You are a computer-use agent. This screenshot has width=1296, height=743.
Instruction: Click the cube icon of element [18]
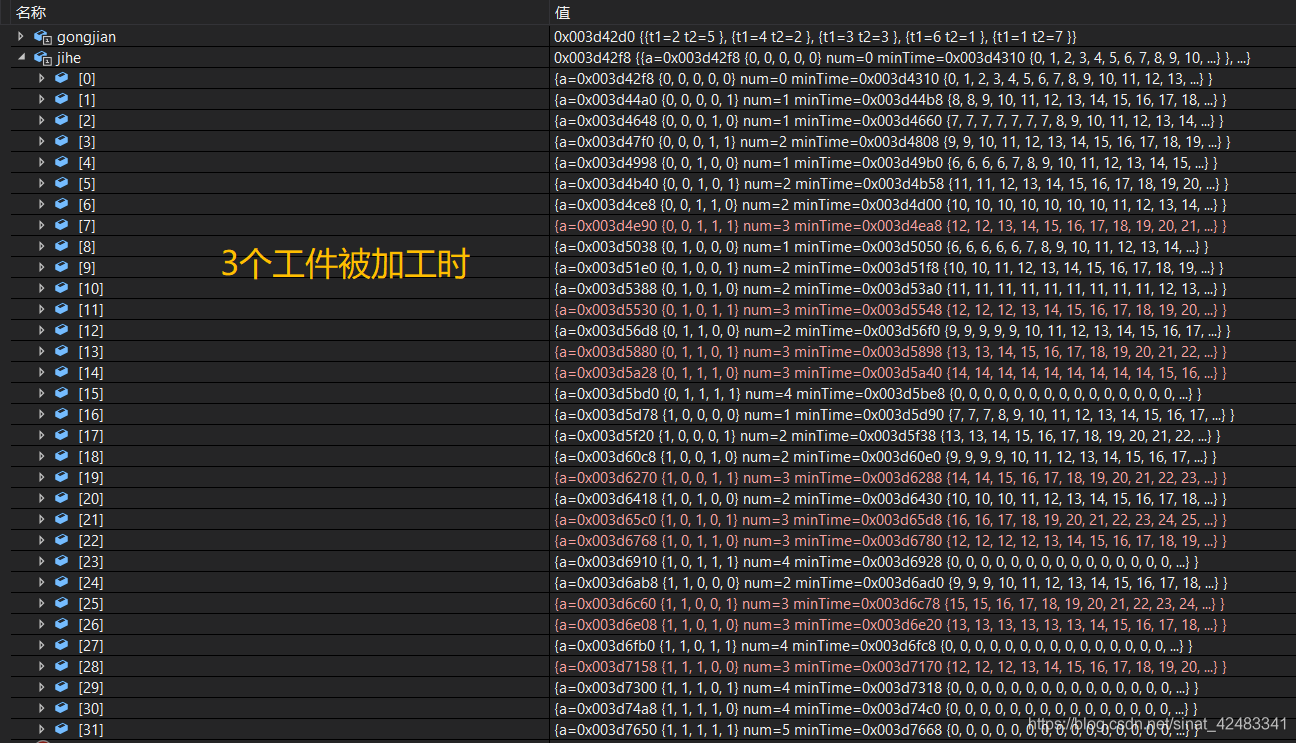tap(62, 456)
